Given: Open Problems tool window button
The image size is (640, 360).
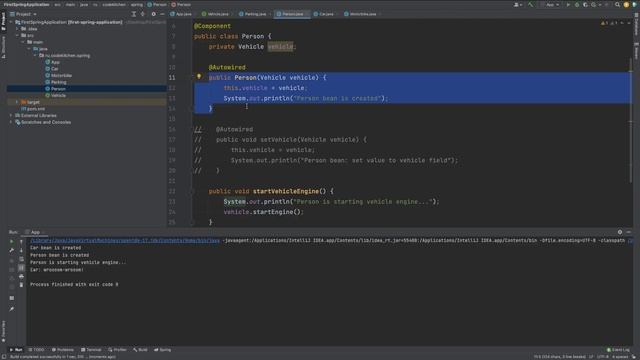Looking at the screenshot, I should (x=62, y=350).
